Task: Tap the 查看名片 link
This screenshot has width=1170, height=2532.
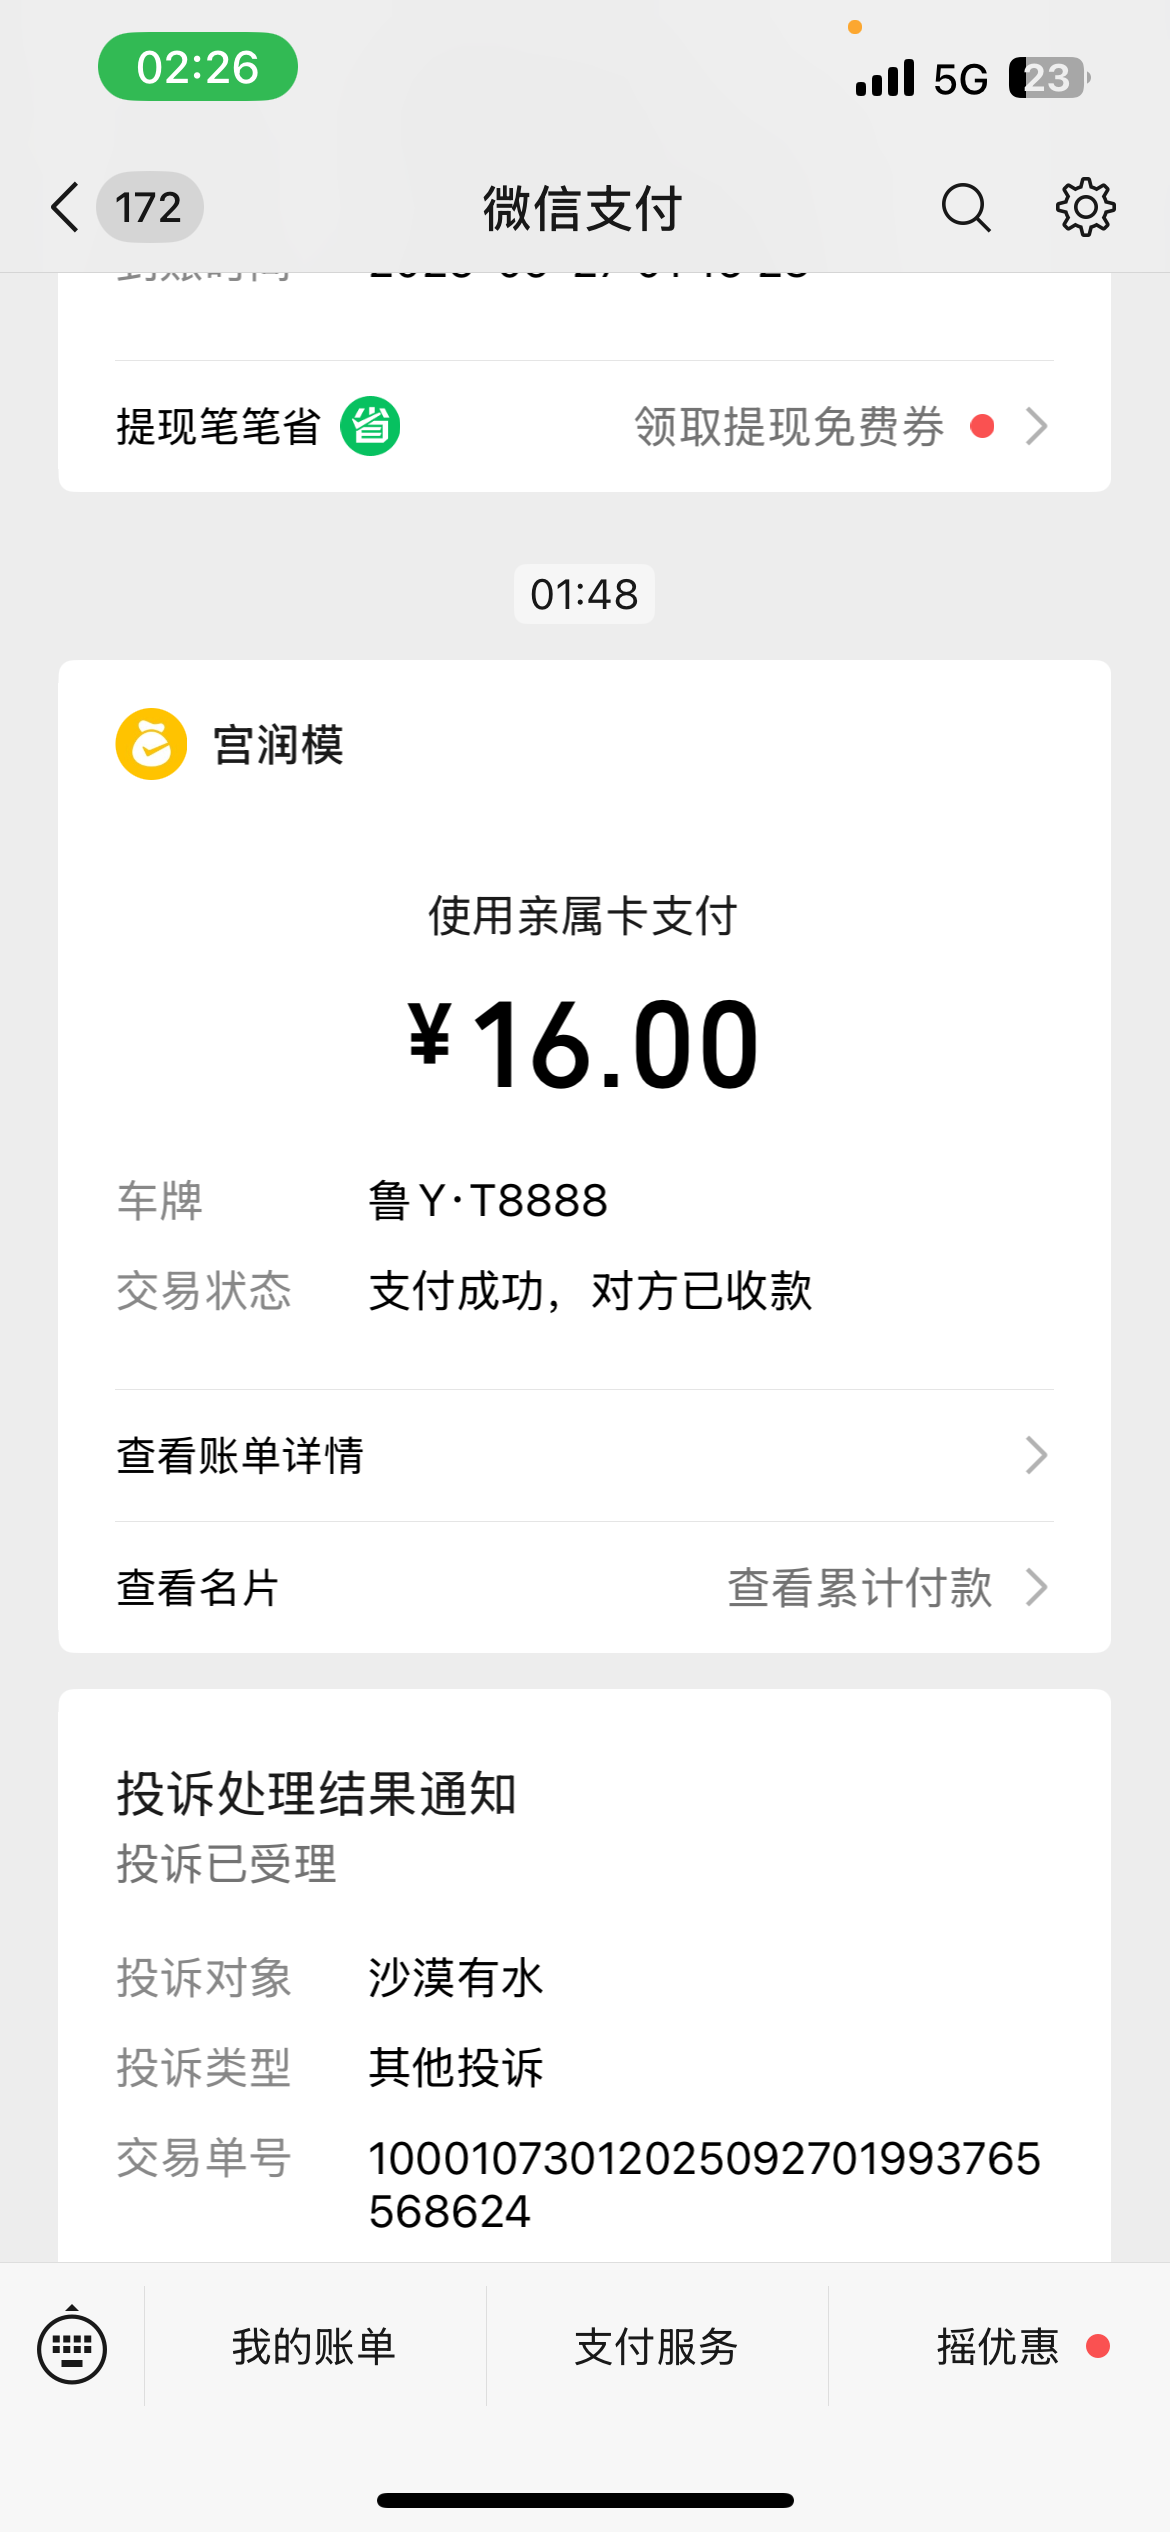Action: (198, 1588)
